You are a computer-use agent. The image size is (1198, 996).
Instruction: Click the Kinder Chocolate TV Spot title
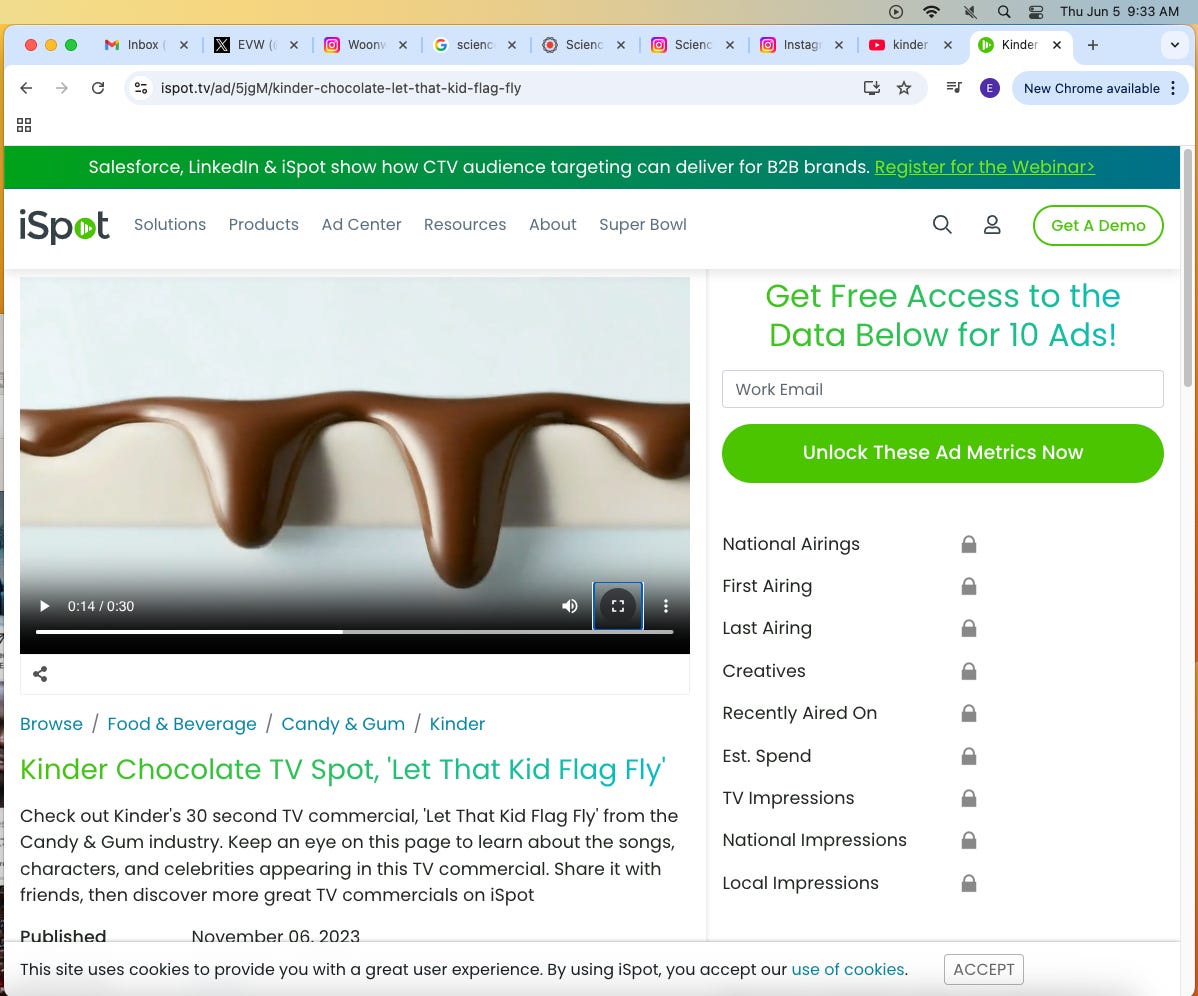pos(342,769)
